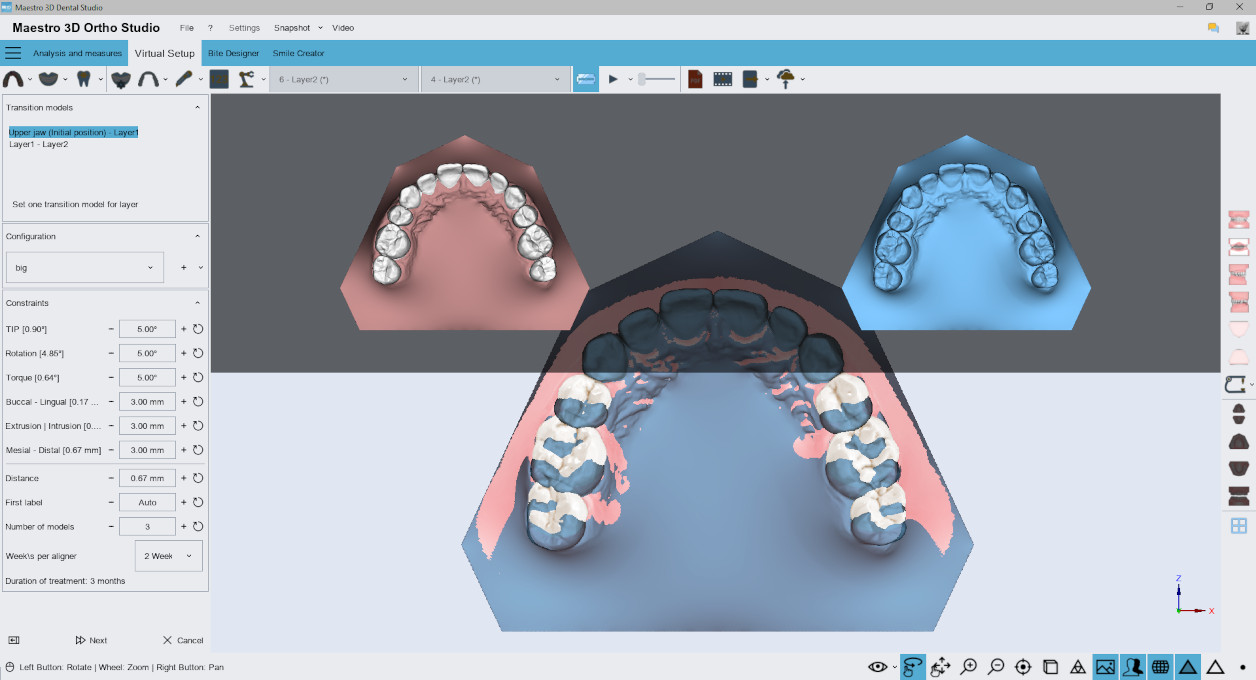Open the Configuration dropdown showing big
The width and height of the screenshot is (1256, 680).
click(85, 267)
